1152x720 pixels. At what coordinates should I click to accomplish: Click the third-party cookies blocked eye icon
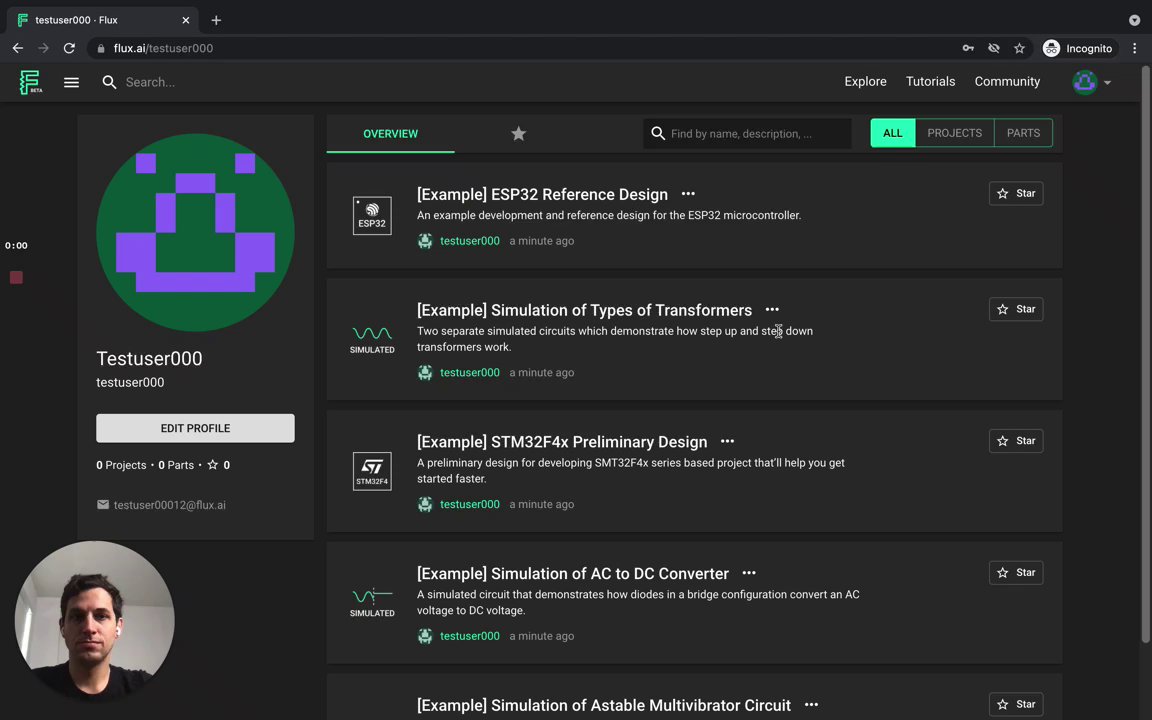tap(993, 48)
